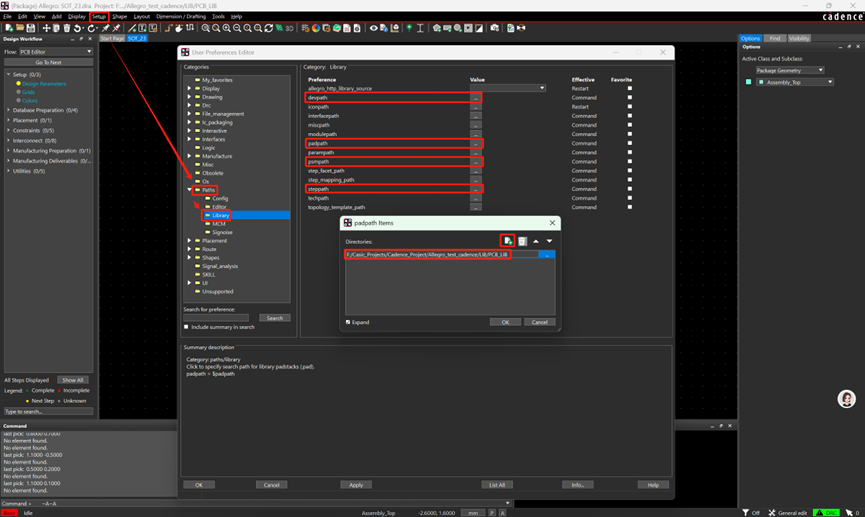Open the Setup menu
The width and height of the screenshot is (865, 517).
[99, 17]
